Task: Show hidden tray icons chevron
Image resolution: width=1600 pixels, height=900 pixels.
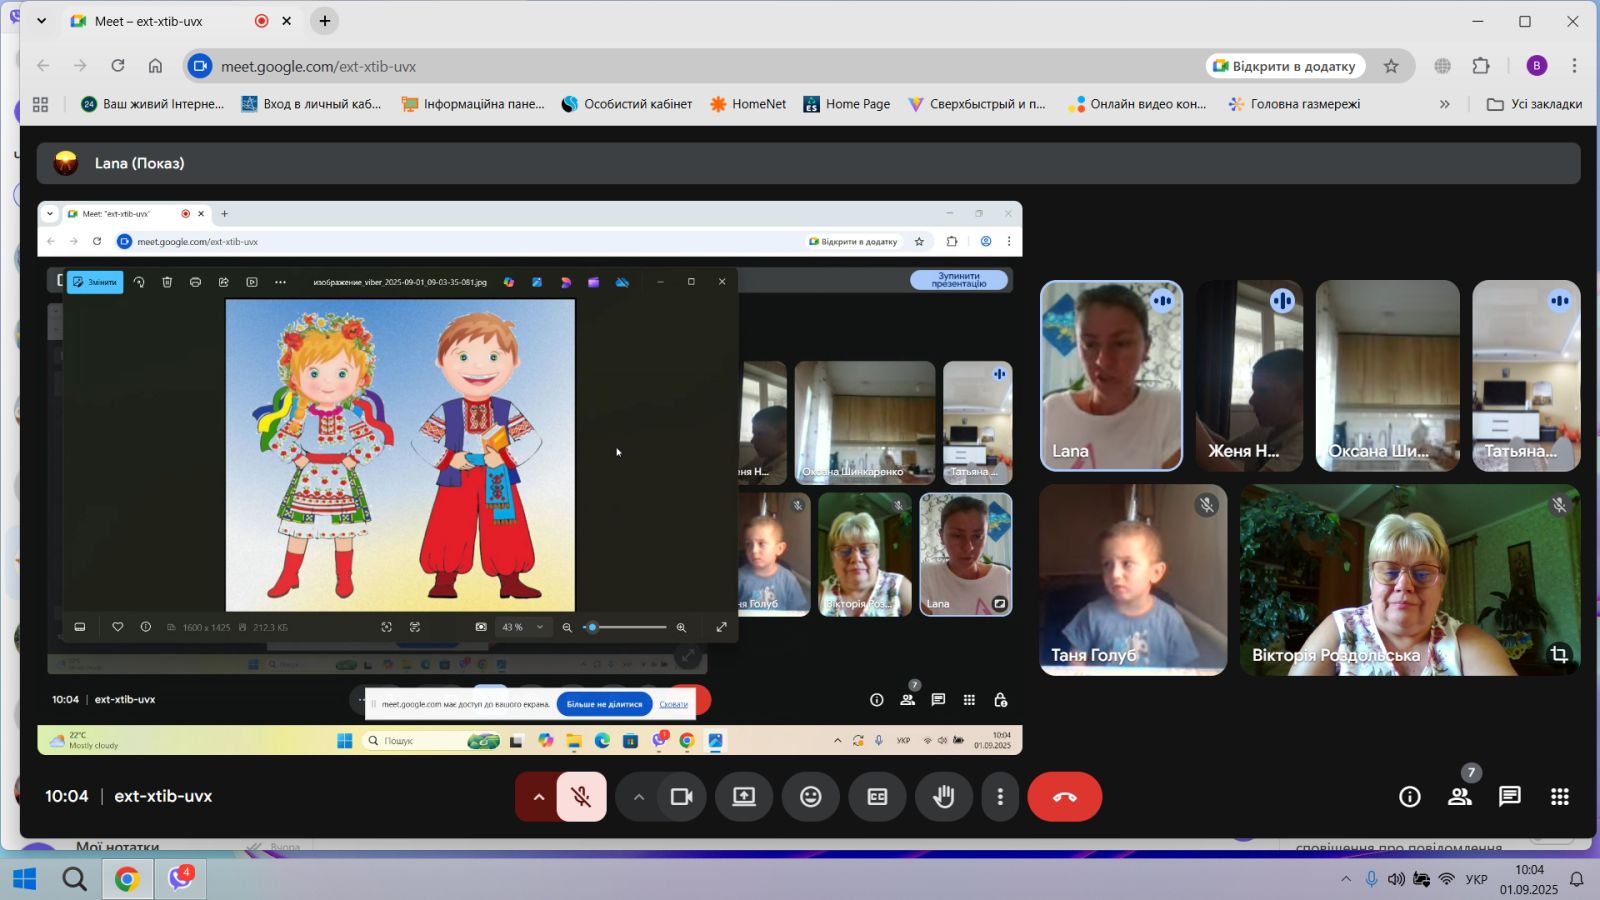Action: click(1346, 879)
